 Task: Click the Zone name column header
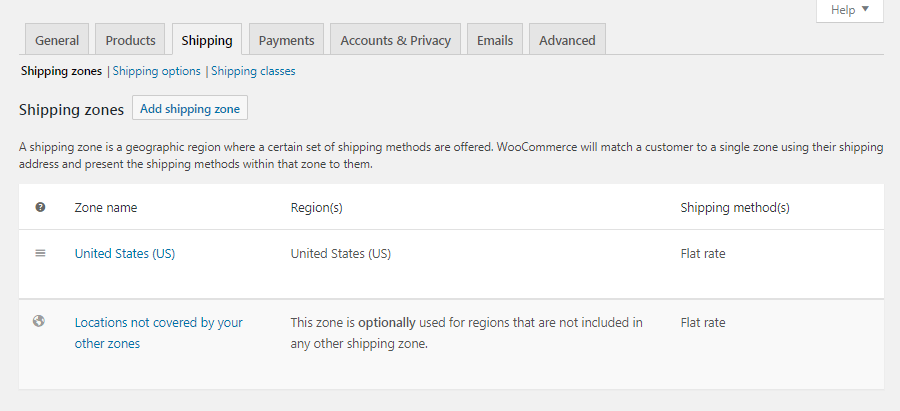106,207
